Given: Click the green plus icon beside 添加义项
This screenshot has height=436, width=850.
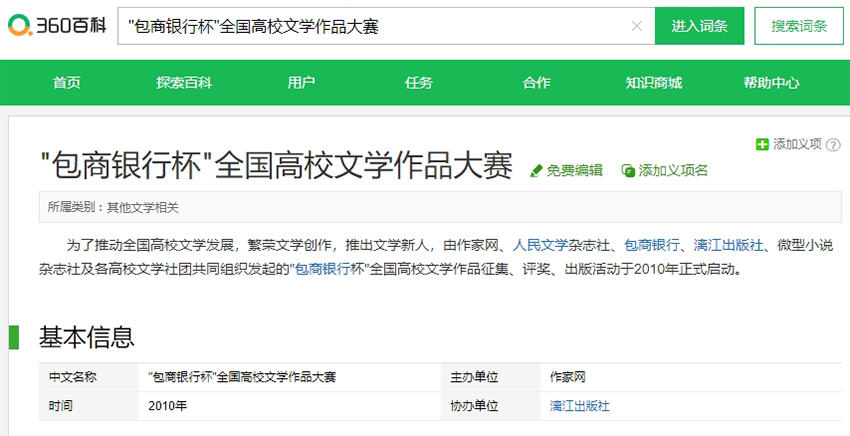Looking at the screenshot, I should point(762,144).
